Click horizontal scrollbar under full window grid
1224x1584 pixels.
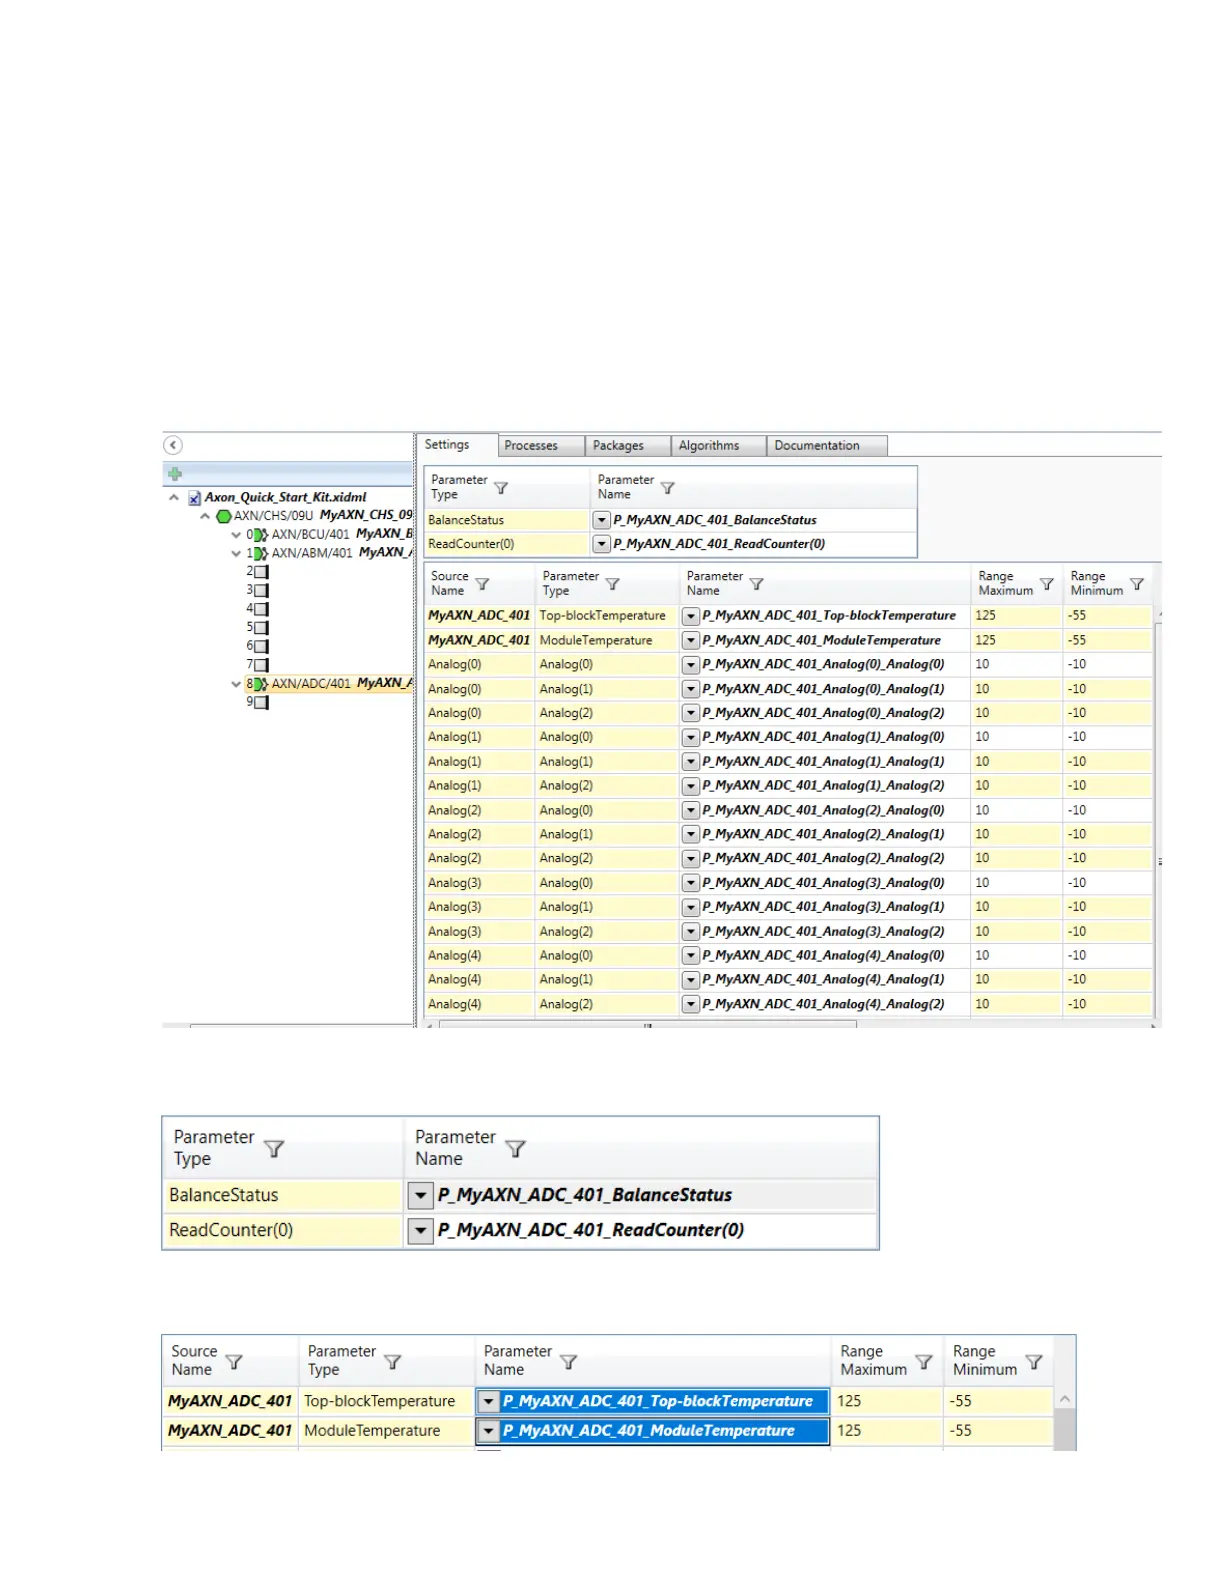point(647,1024)
